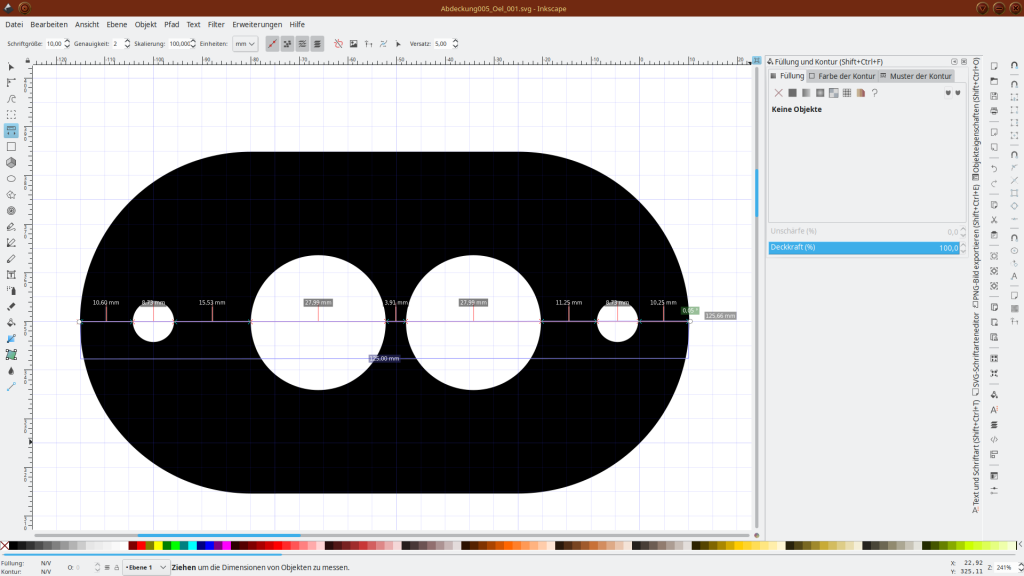
Task: Open the Pfad menu
Action: tap(171, 24)
